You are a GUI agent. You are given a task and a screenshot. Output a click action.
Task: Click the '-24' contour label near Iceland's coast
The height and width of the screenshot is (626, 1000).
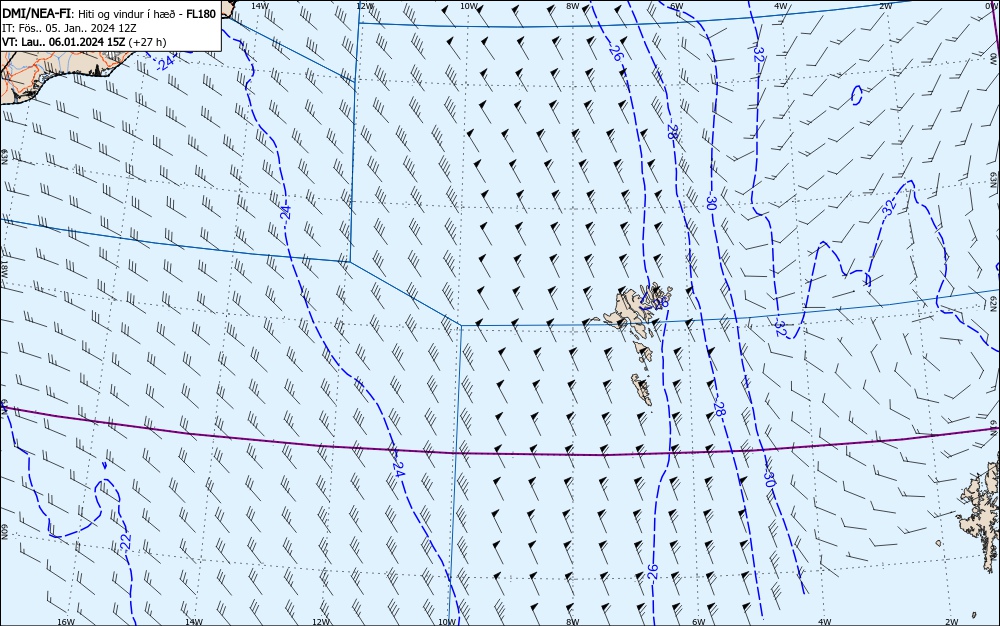click(x=165, y=63)
